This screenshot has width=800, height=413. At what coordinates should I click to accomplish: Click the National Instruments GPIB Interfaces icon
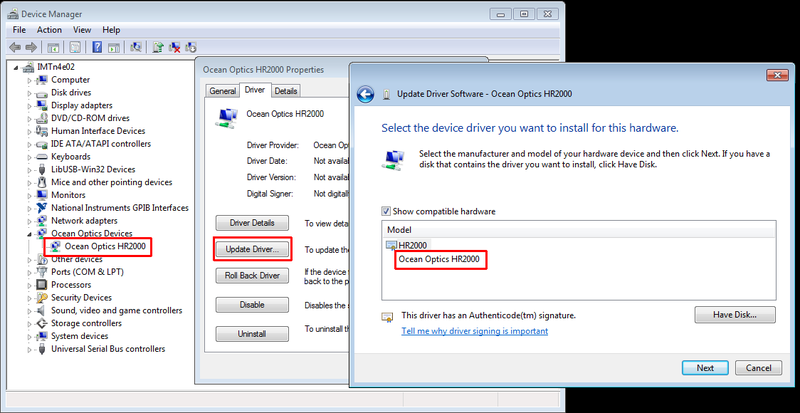click(42, 208)
